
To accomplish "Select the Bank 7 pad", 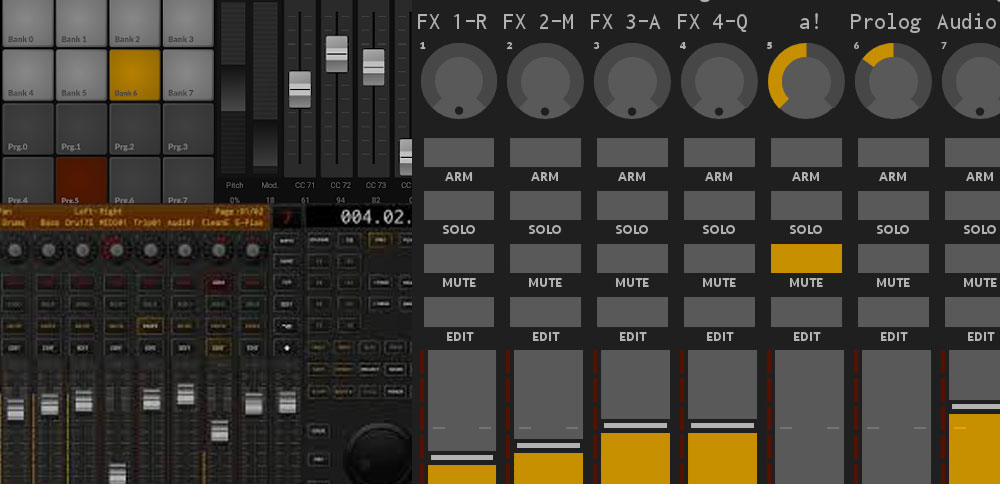I will (x=188, y=75).
